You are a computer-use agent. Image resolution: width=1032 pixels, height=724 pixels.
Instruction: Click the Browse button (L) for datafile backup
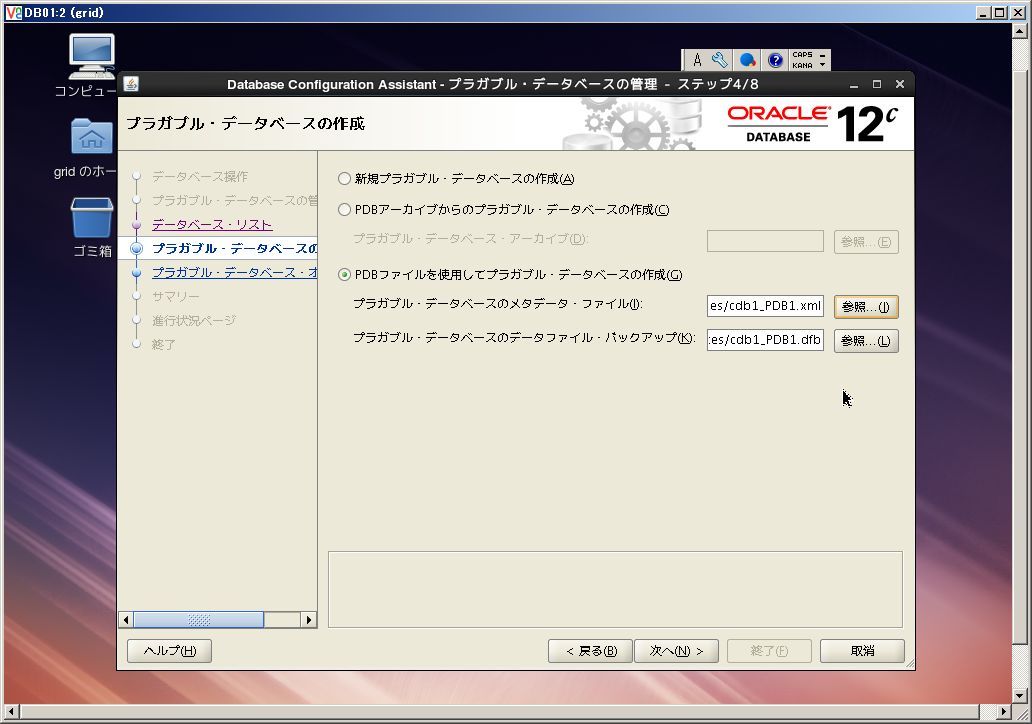point(865,341)
